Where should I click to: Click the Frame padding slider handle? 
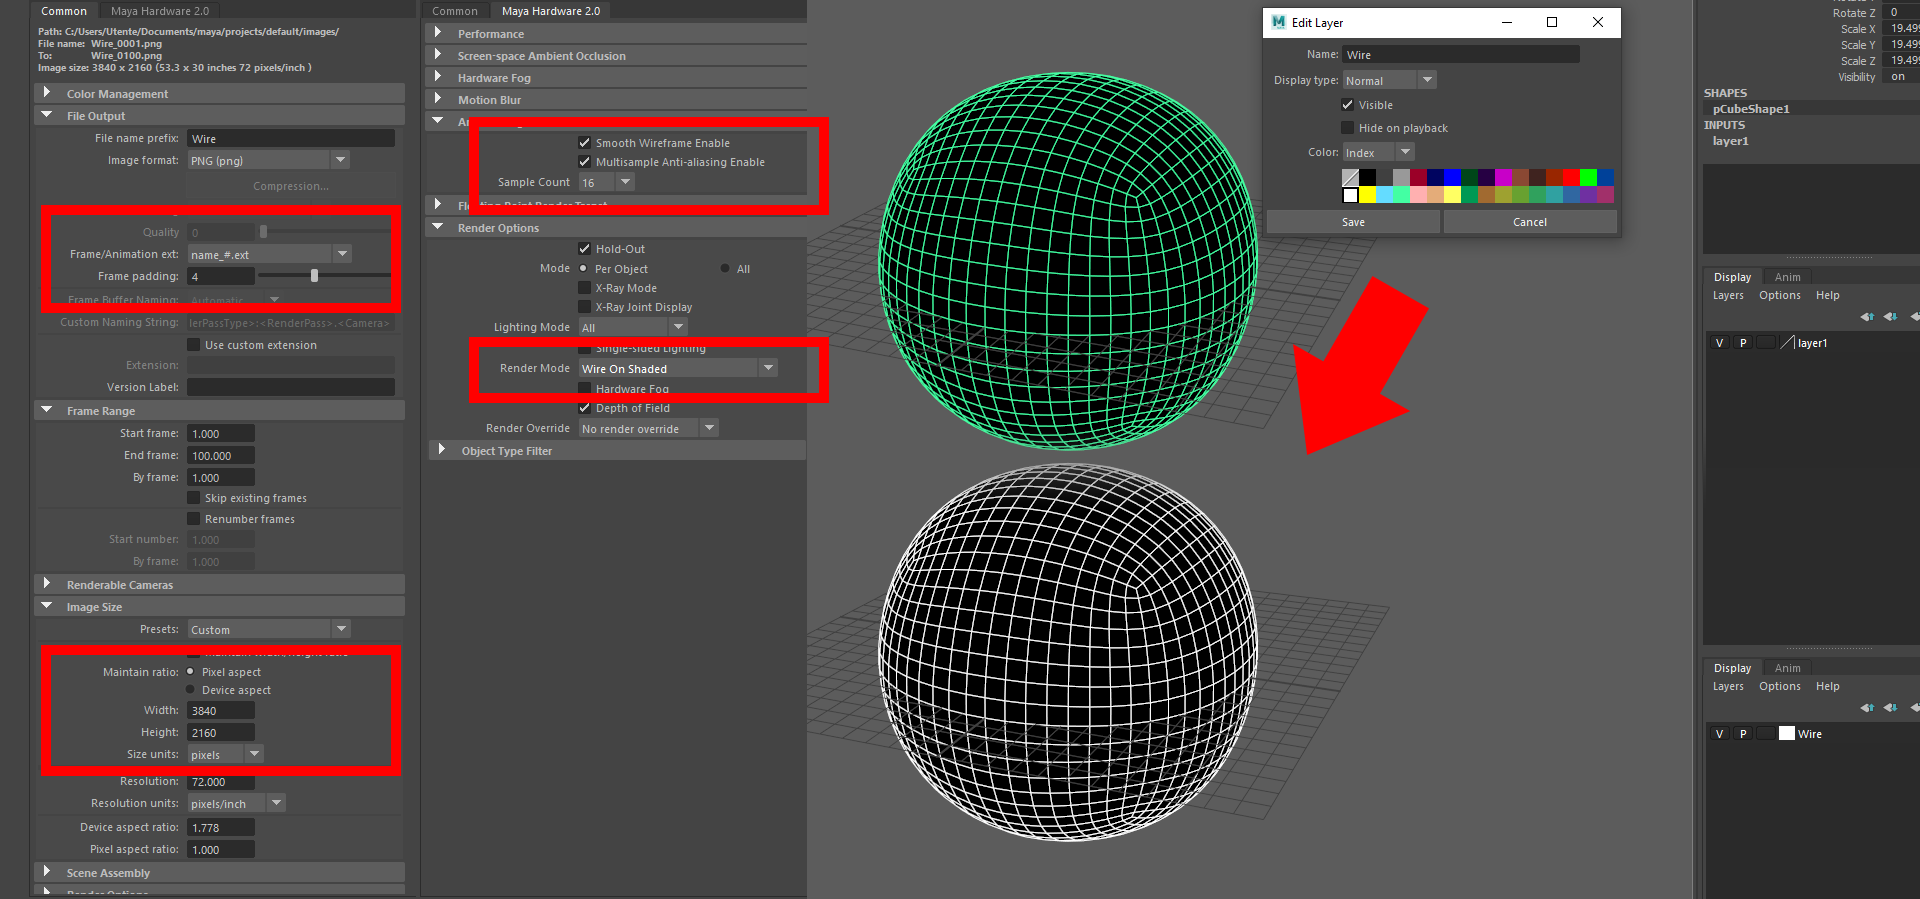click(x=314, y=276)
